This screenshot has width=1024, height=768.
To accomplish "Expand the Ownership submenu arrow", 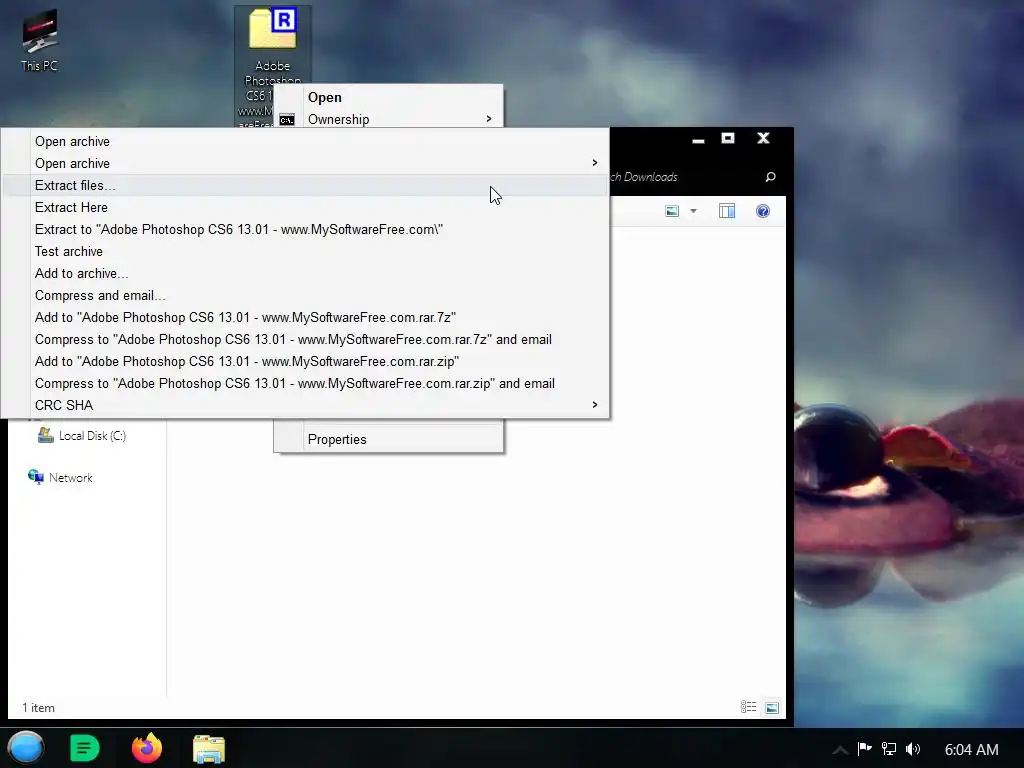I will 488,118.
